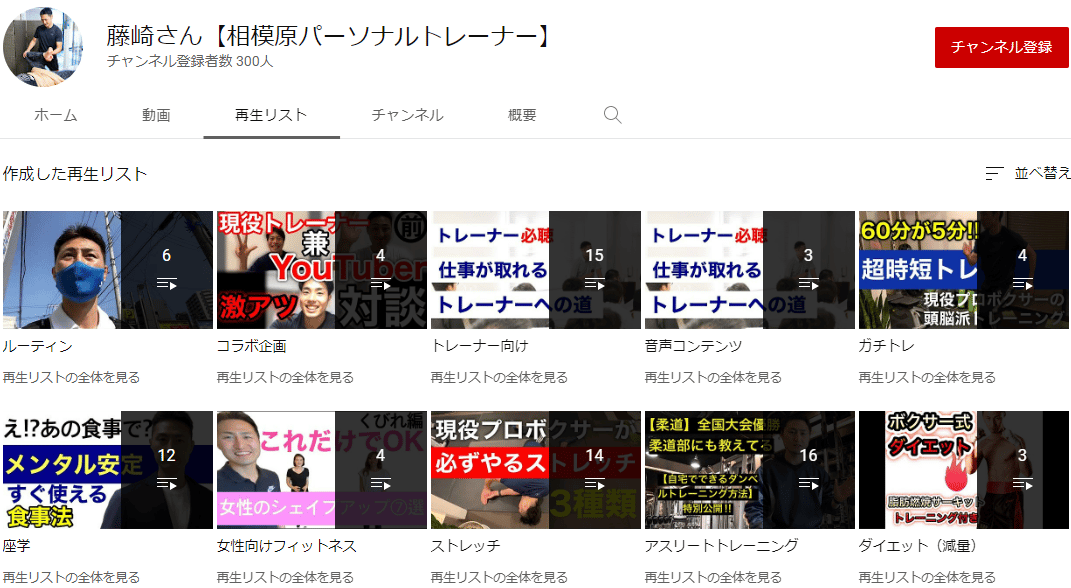This screenshot has height=588, width=1071.
Task: Play the トレーナー向け playlist thumbnail
Action: tap(536, 270)
